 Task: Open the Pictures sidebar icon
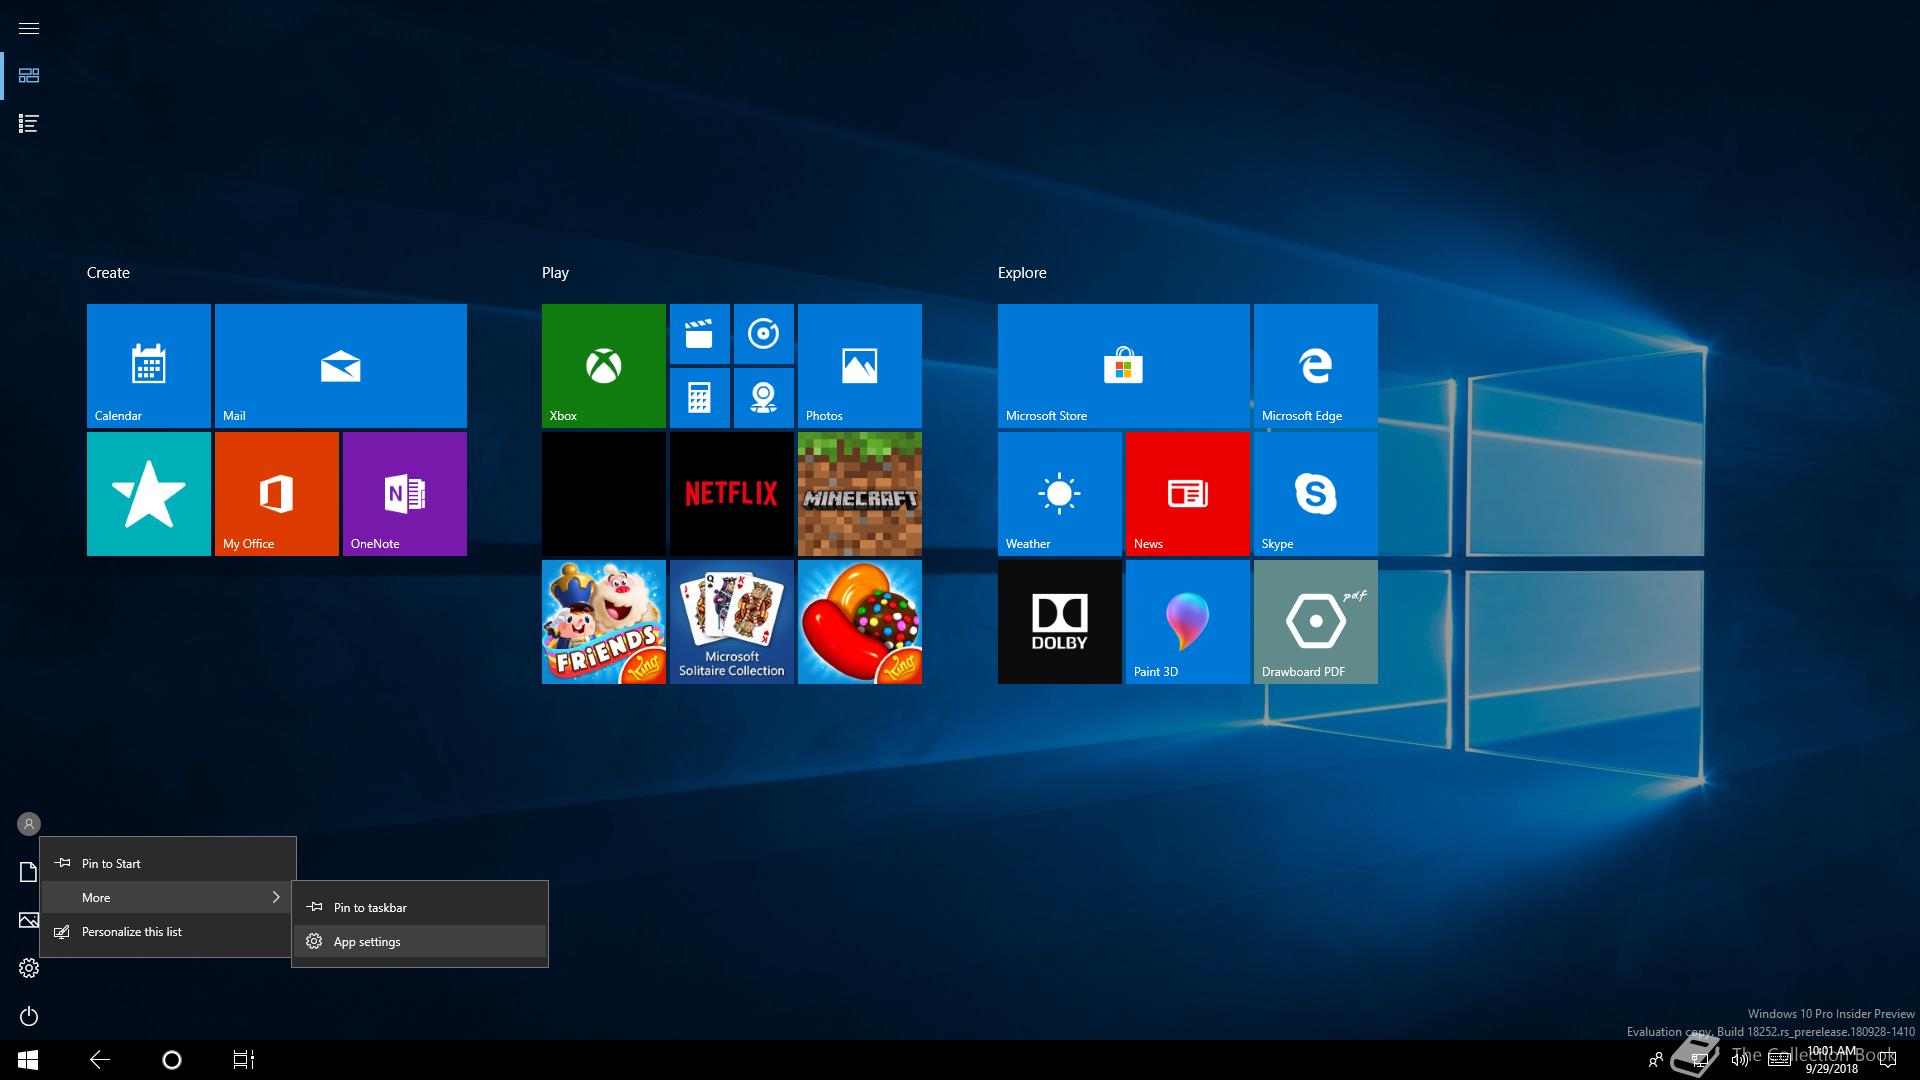point(29,920)
